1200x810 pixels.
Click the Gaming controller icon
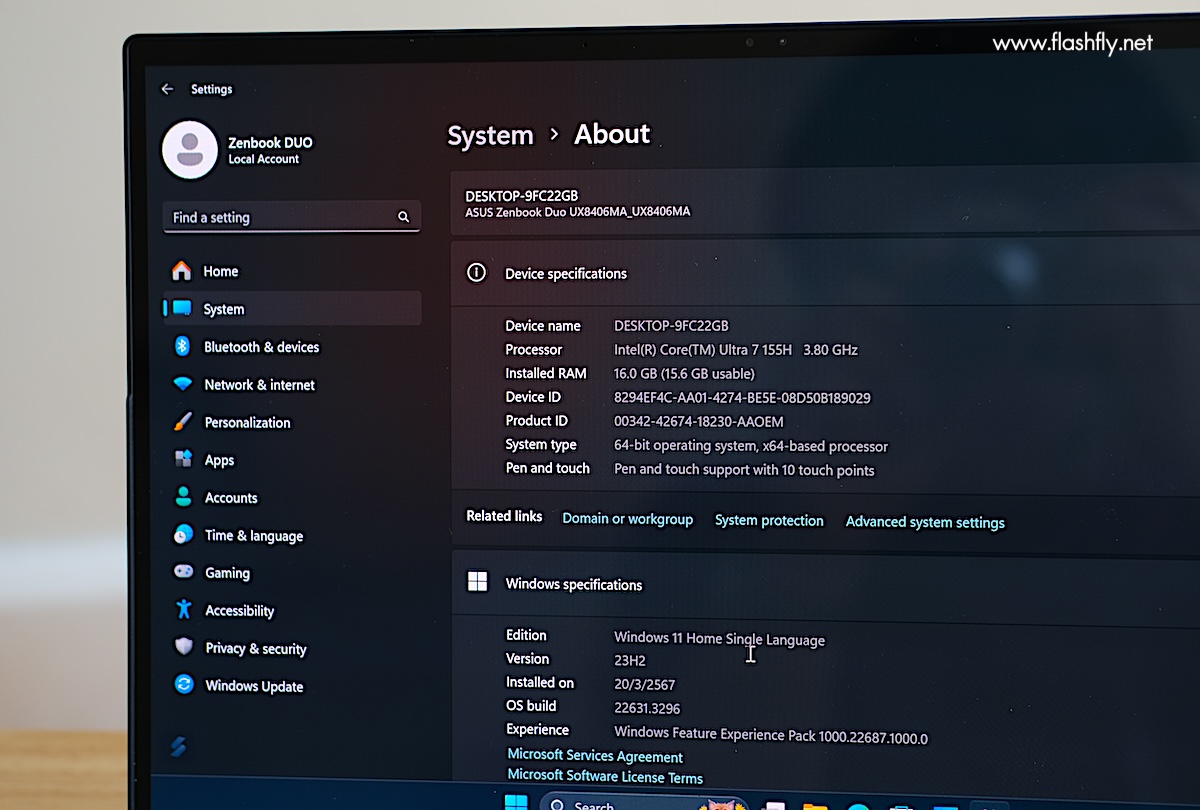[183, 572]
